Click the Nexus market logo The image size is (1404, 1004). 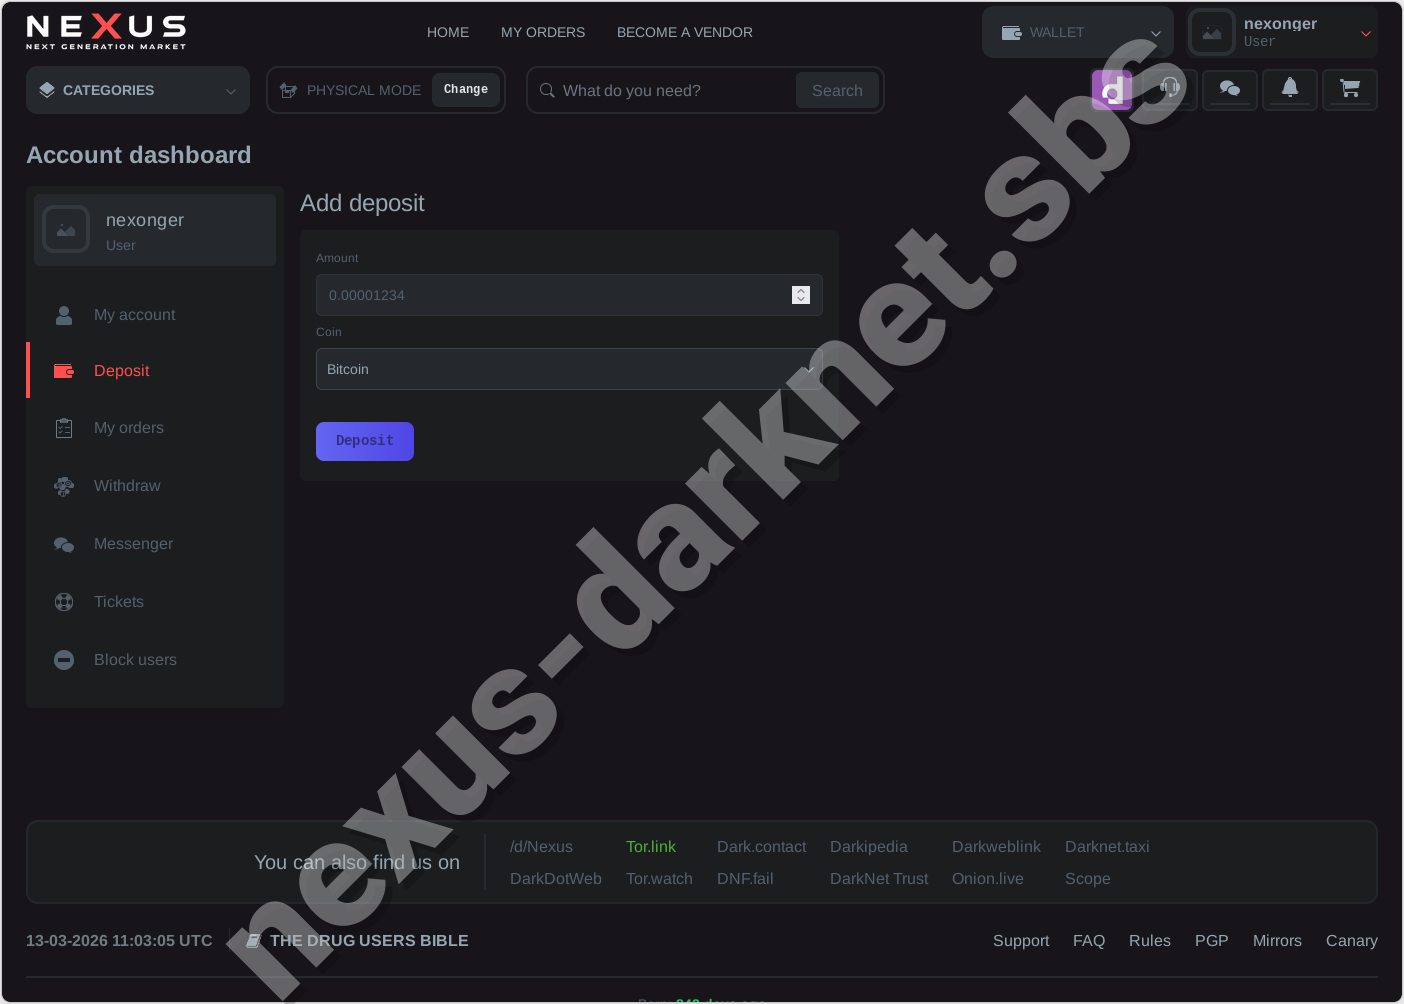coord(106,32)
